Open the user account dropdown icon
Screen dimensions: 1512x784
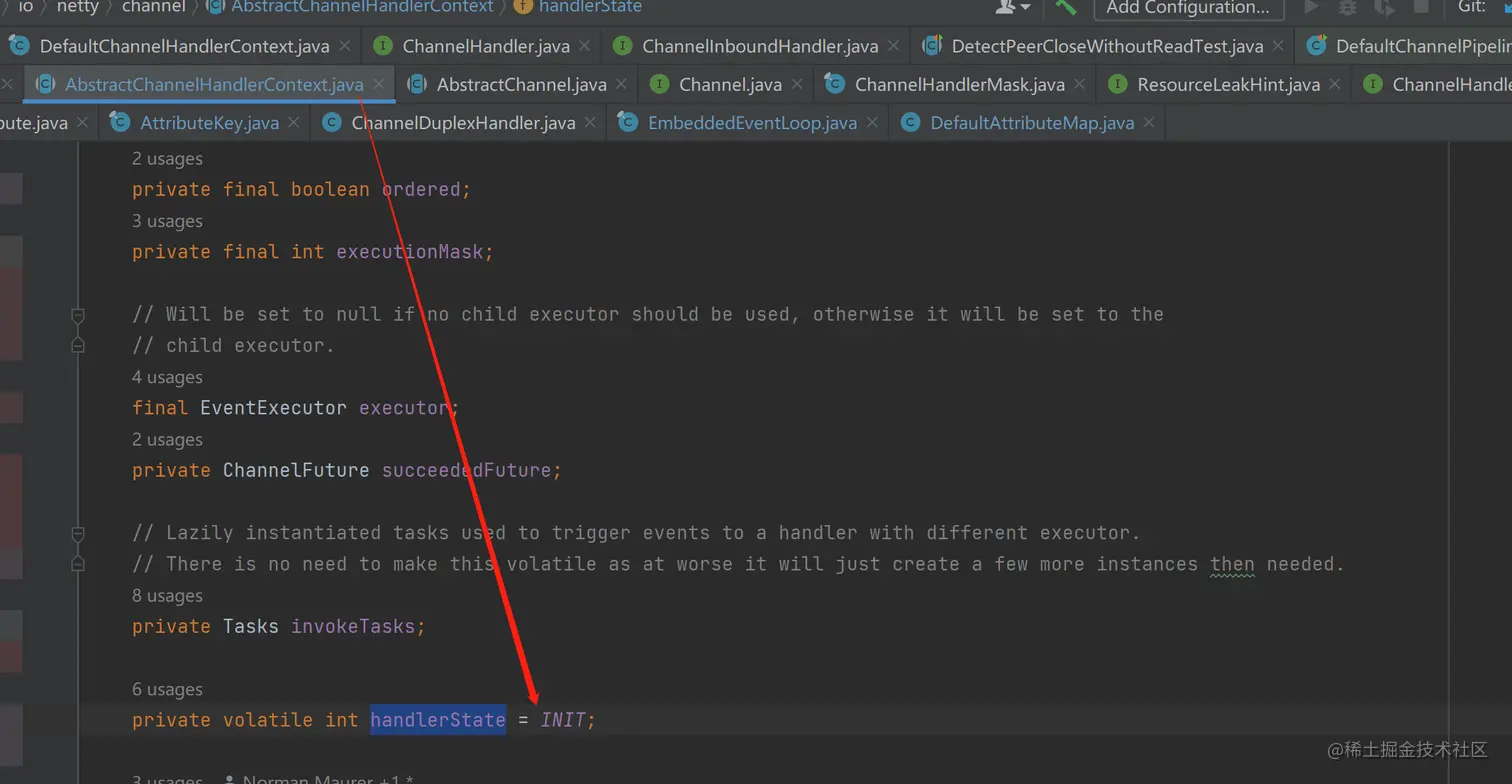click(x=1011, y=7)
